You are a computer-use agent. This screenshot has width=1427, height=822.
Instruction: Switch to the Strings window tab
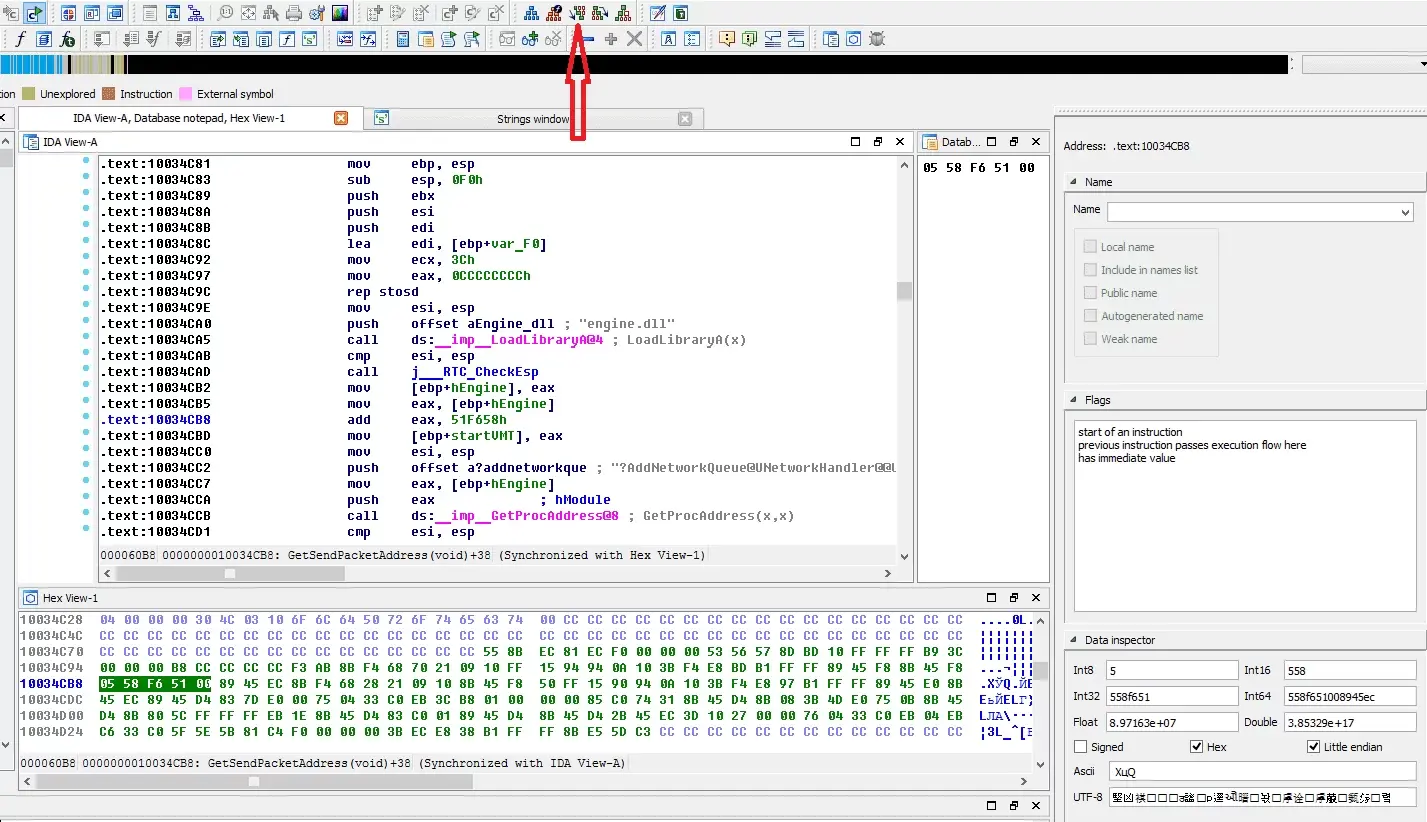533,119
